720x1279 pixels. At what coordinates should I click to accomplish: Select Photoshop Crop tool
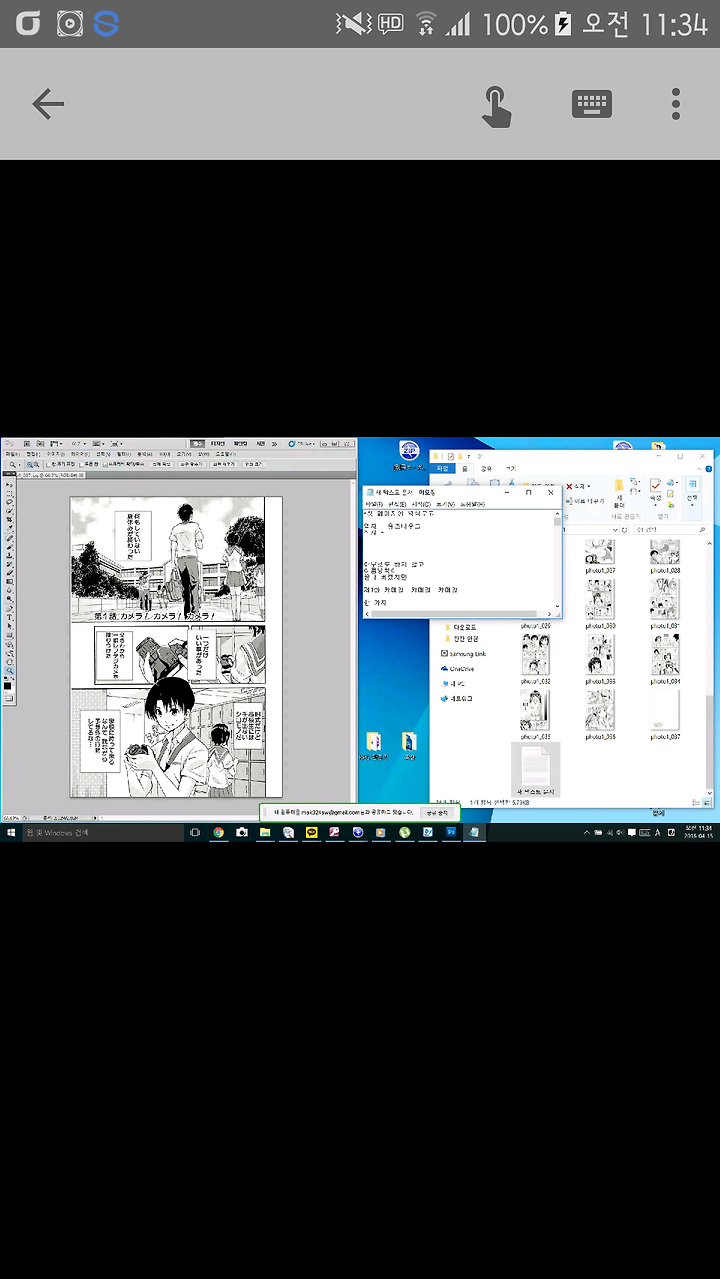pyautogui.click(x=9, y=519)
